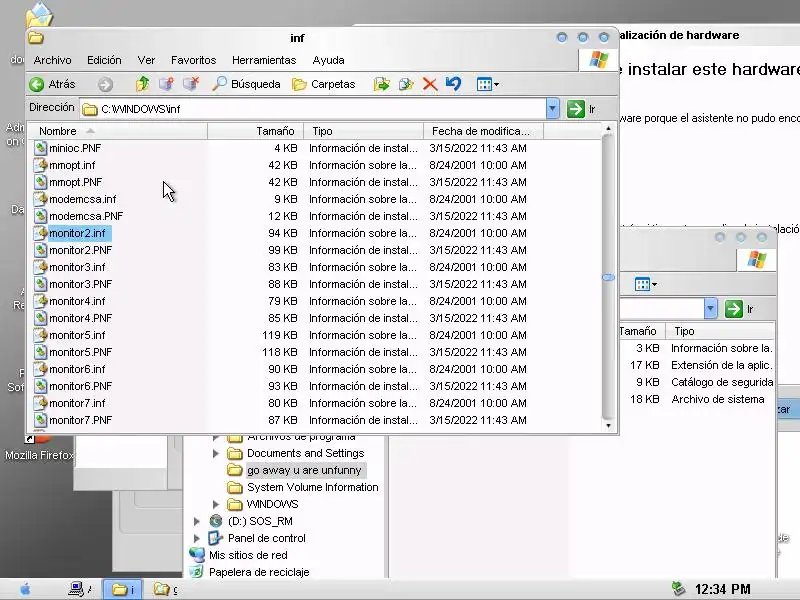The image size is (800, 600).
Task: Open the Dirección address dropdown arrow
Action: pos(553,109)
